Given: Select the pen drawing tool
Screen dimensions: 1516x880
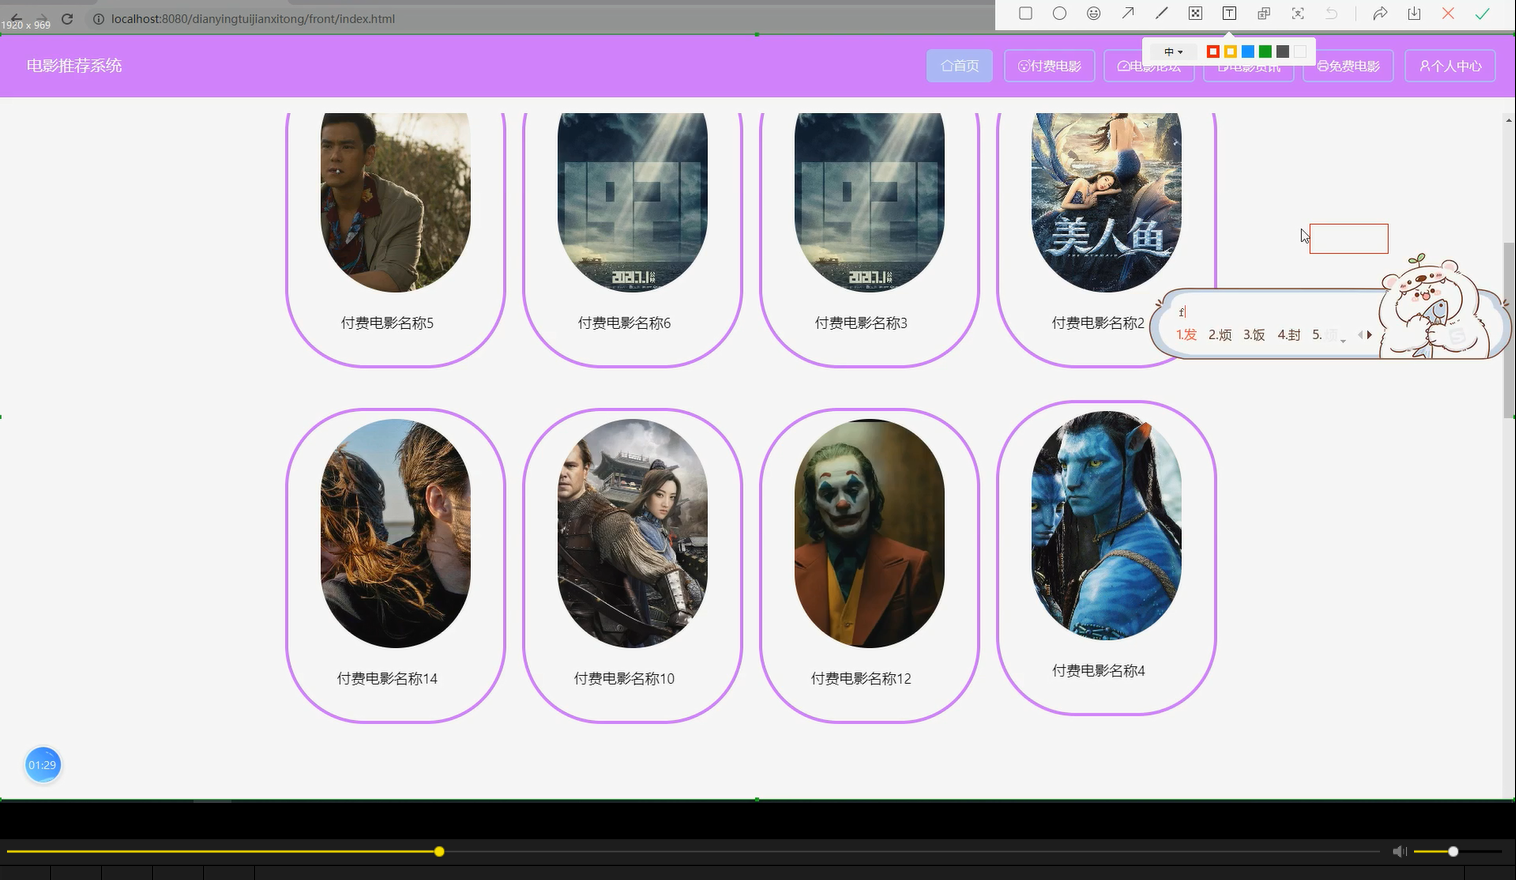Looking at the screenshot, I should click(1161, 13).
